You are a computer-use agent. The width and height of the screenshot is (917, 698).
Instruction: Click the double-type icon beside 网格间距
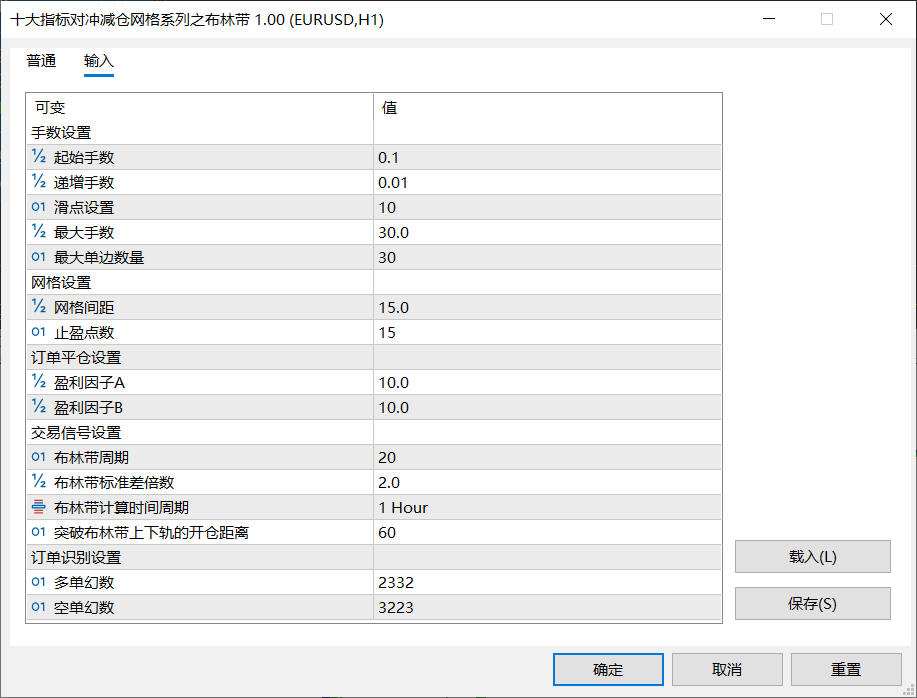pyautogui.click(x=39, y=307)
